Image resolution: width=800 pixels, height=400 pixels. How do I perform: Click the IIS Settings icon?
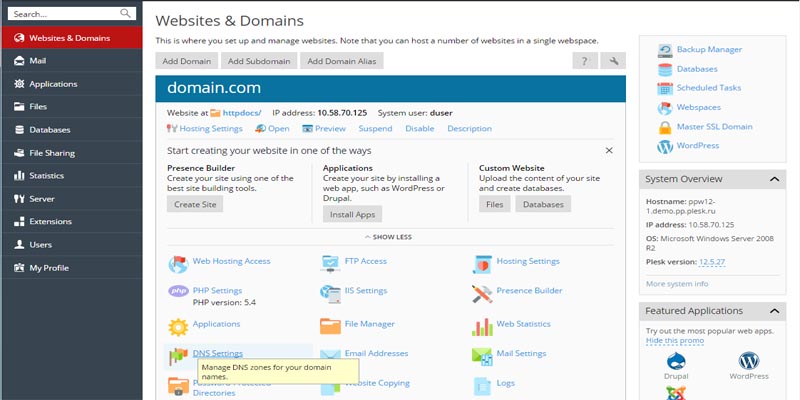click(330, 293)
